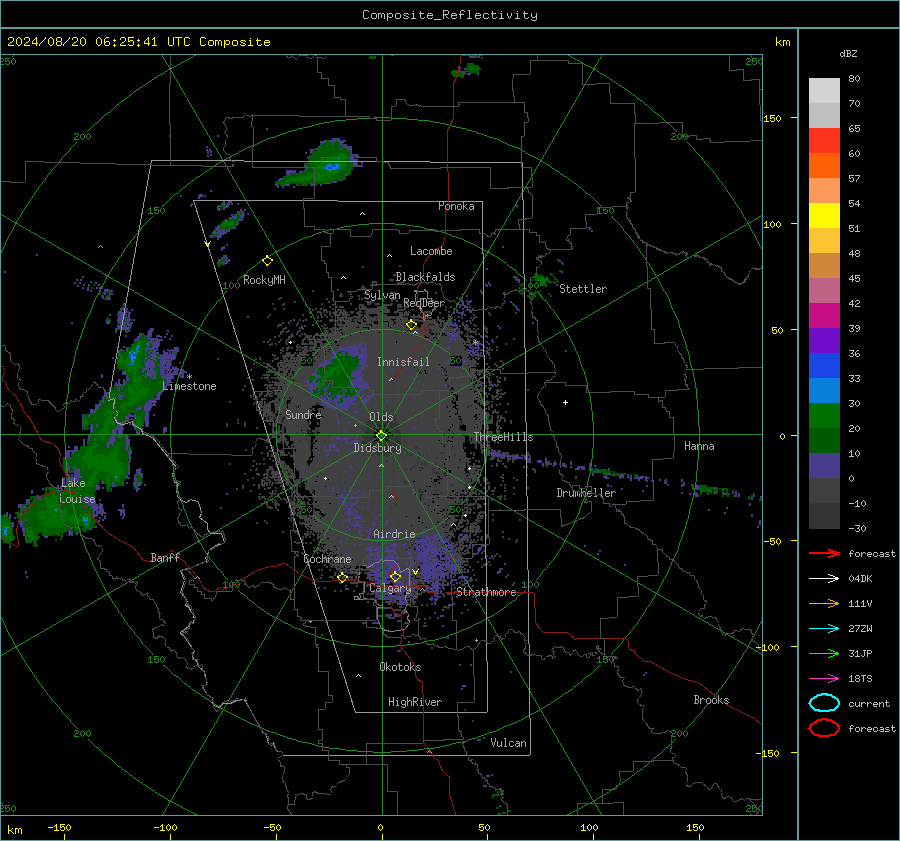Select the yellow radar-center marker above Didsbury
Image resolution: width=900 pixels, height=841 pixels.
coord(382,435)
